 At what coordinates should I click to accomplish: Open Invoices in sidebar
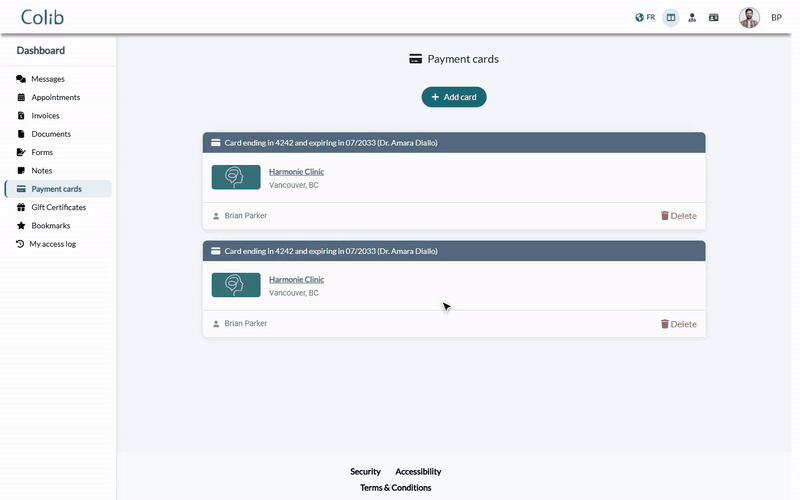click(45, 116)
